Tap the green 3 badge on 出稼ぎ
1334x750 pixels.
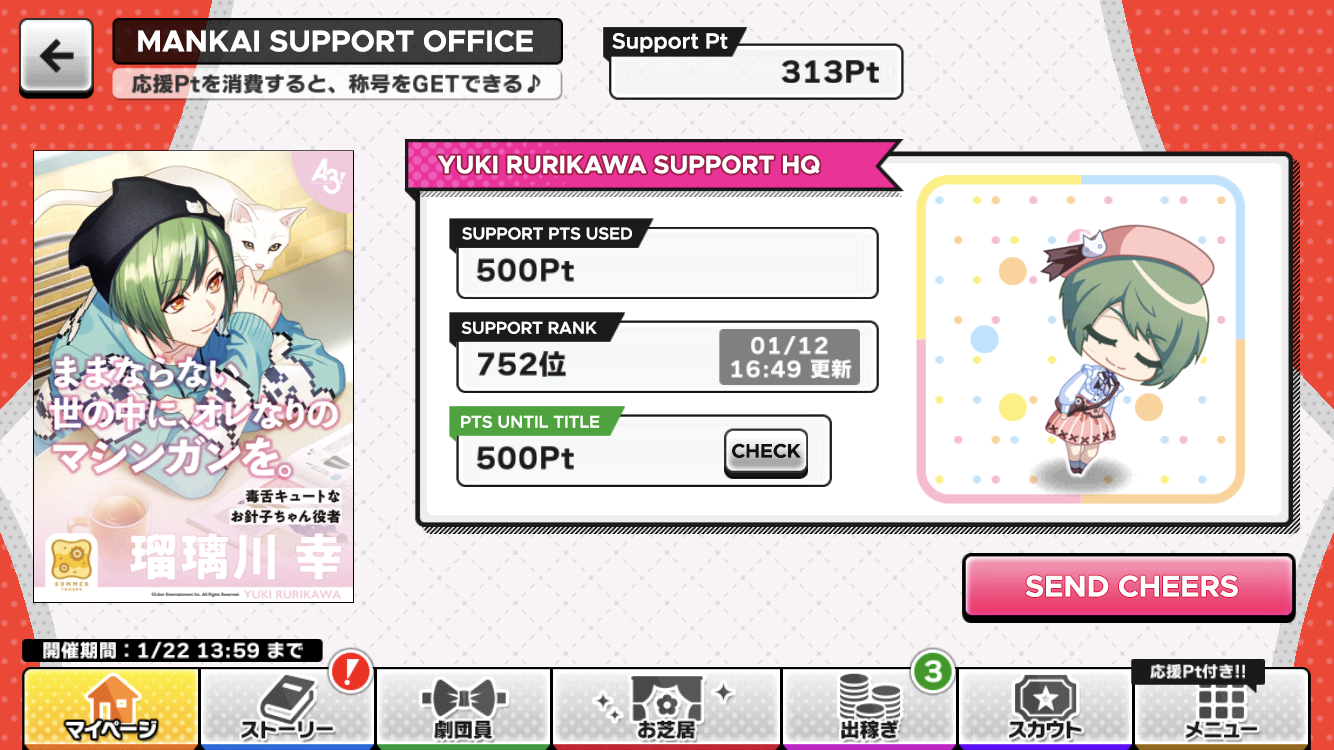pos(932,671)
